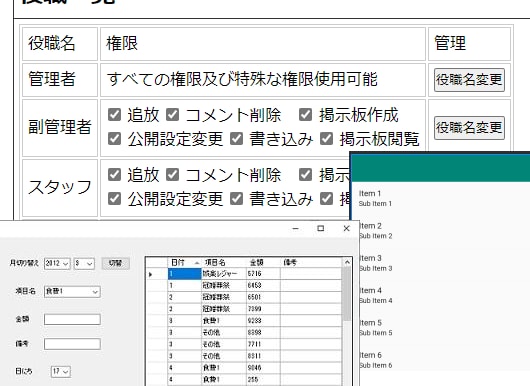Open the 2012 year dropdown
The width and height of the screenshot is (530, 386).
[57, 263]
